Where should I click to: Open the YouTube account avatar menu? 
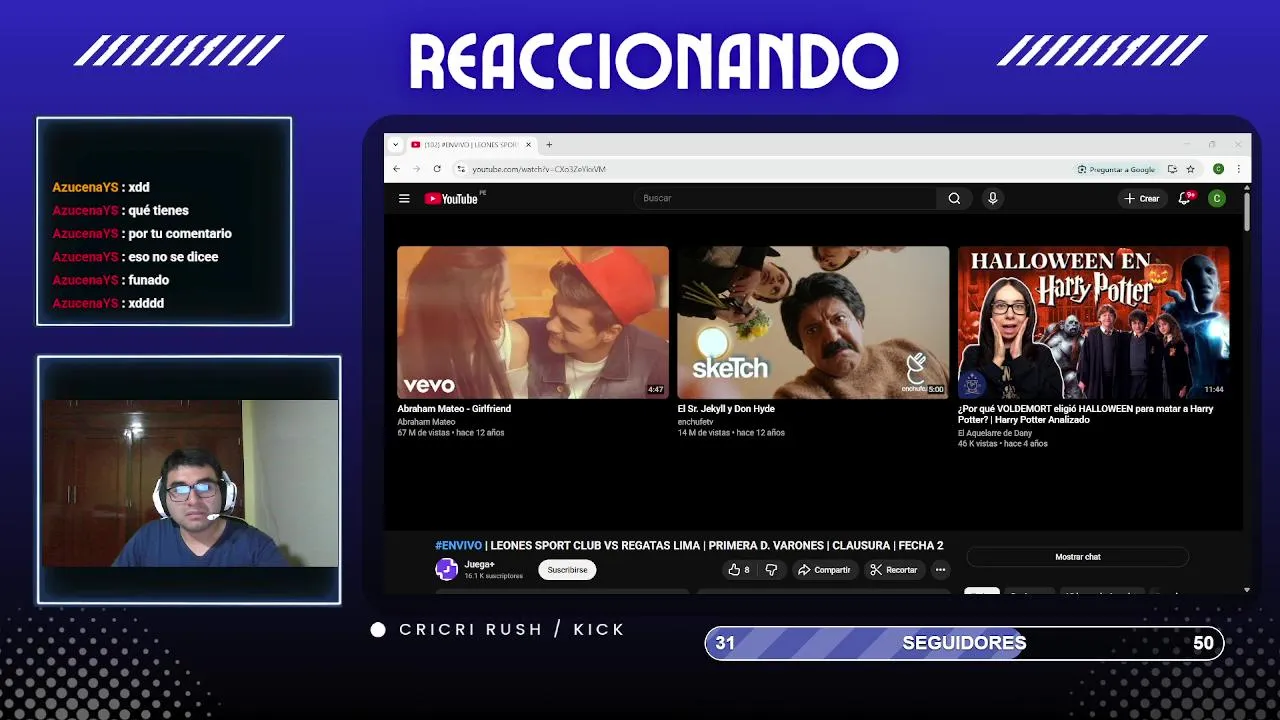point(1217,198)
